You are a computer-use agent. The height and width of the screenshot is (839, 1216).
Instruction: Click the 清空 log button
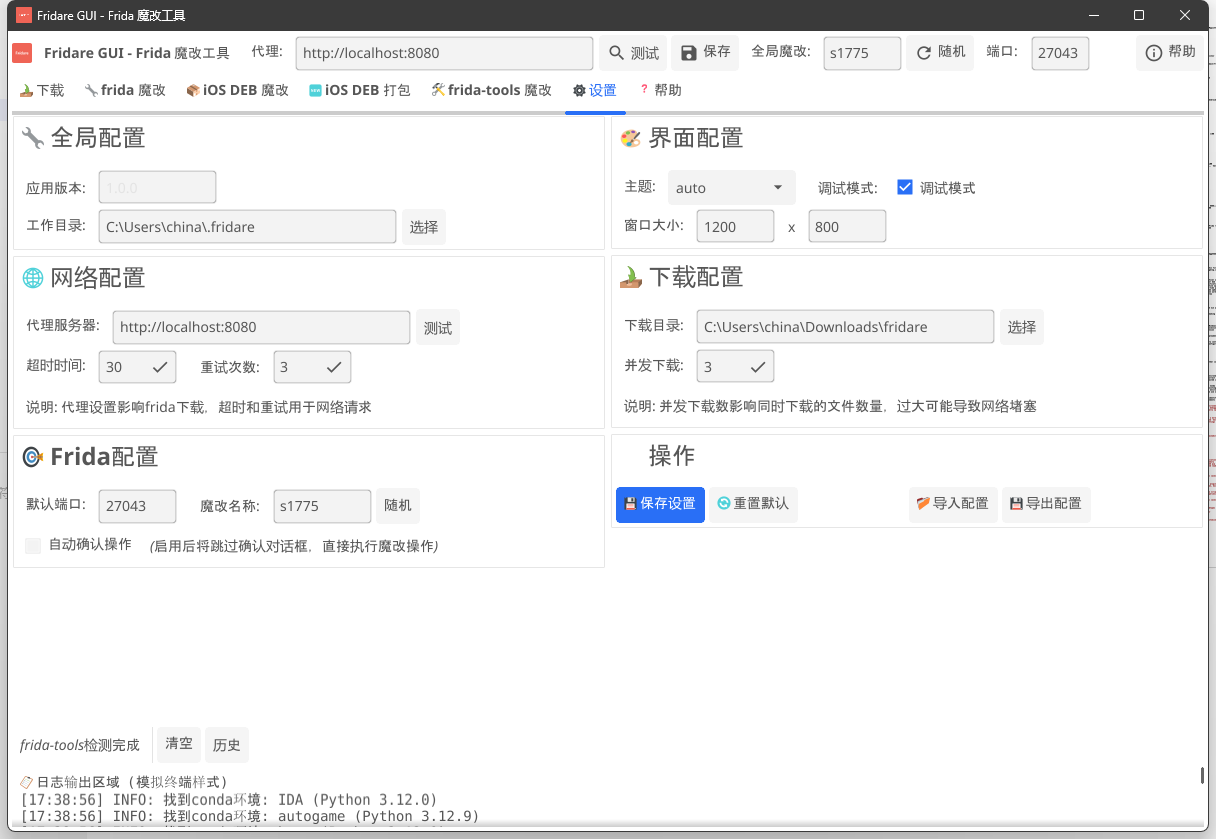coord(179,744)
